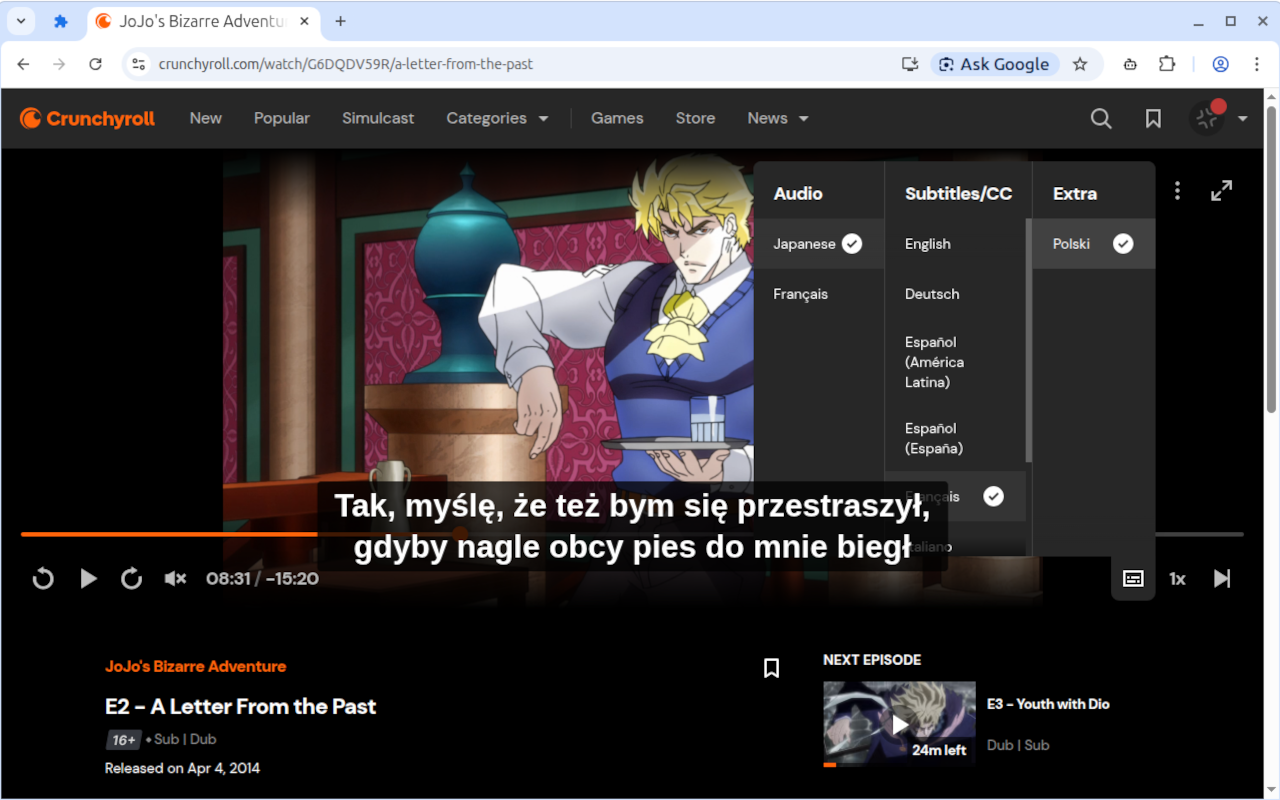Viewport: 1280px width, 800px height.
Task: View site information for crunchyroll.com
Action: [x=139, y=64]
